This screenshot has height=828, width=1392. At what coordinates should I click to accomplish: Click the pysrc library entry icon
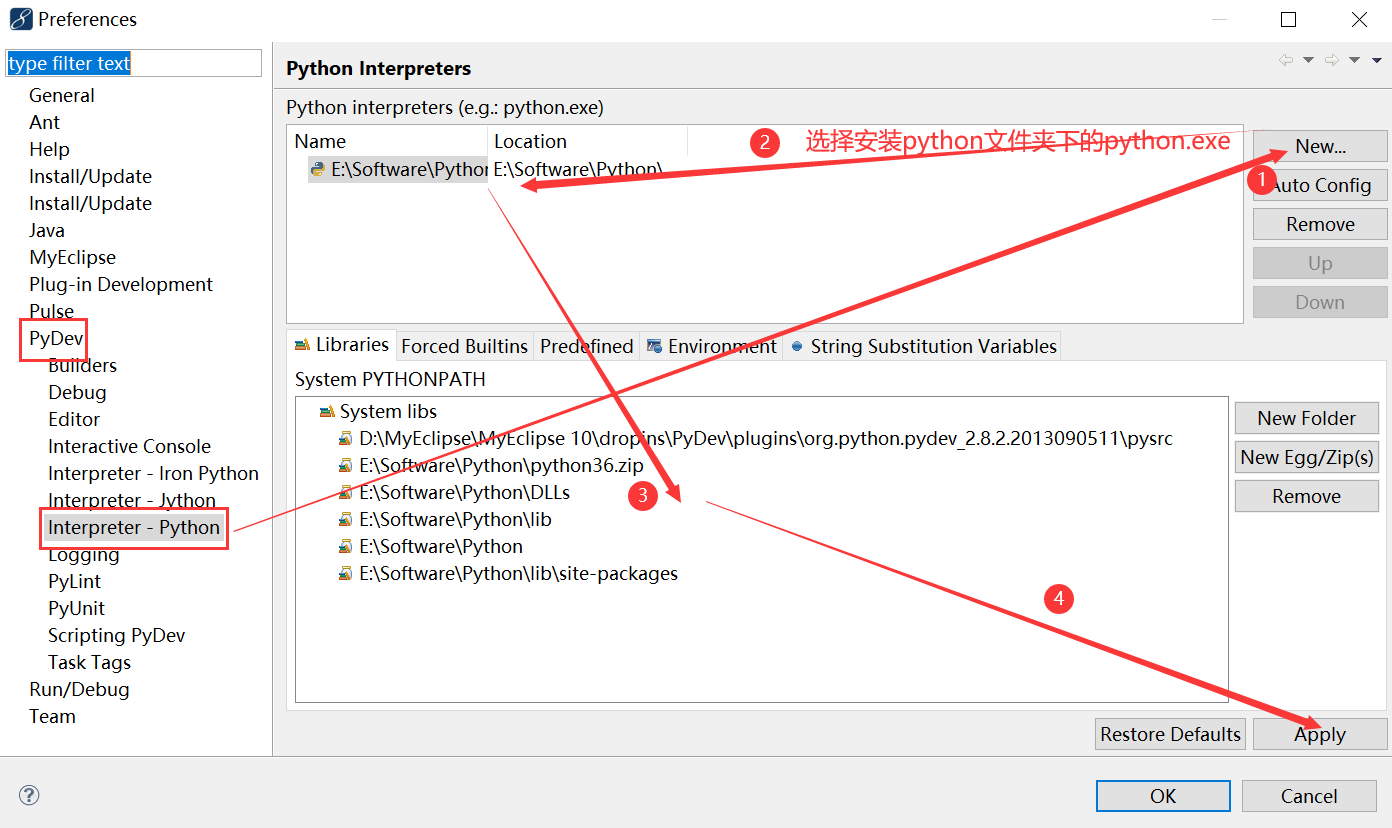click(x=345, y=438)
